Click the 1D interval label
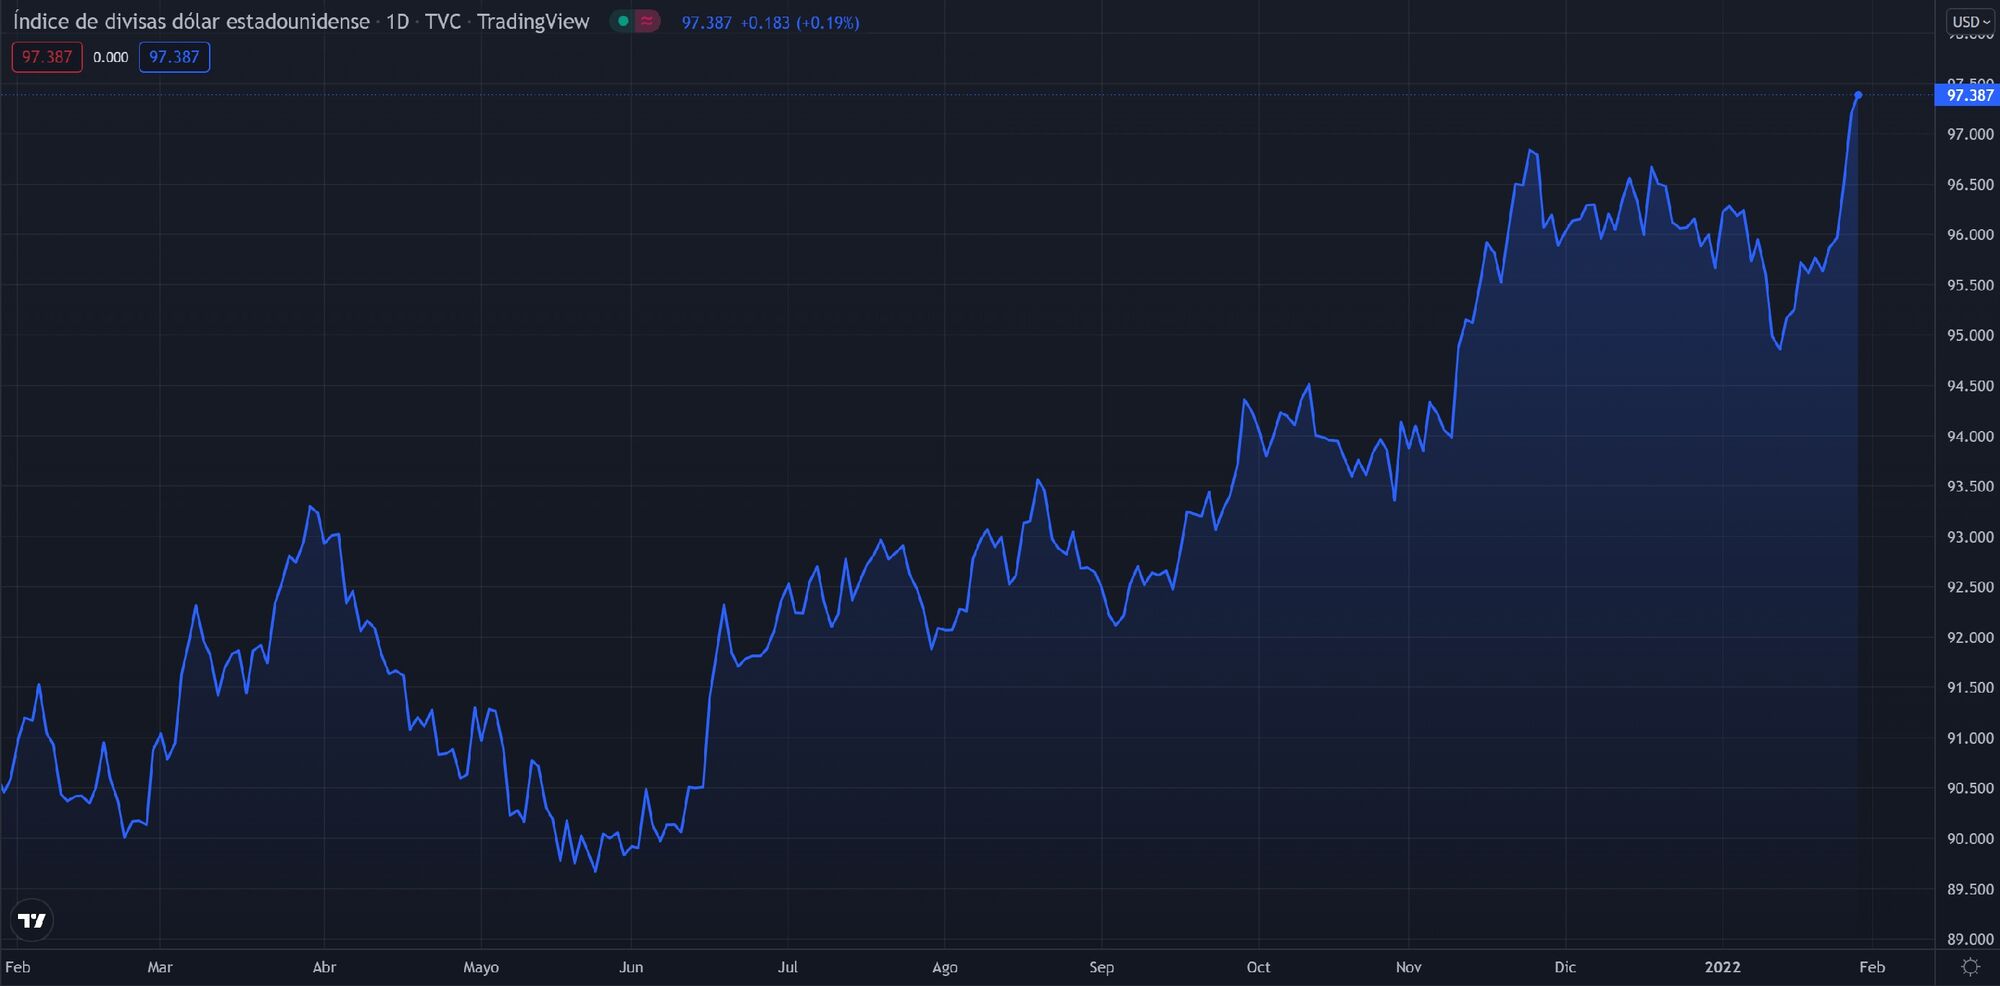The width and height of the screenshot is (2000, 986). click(398, 21)
